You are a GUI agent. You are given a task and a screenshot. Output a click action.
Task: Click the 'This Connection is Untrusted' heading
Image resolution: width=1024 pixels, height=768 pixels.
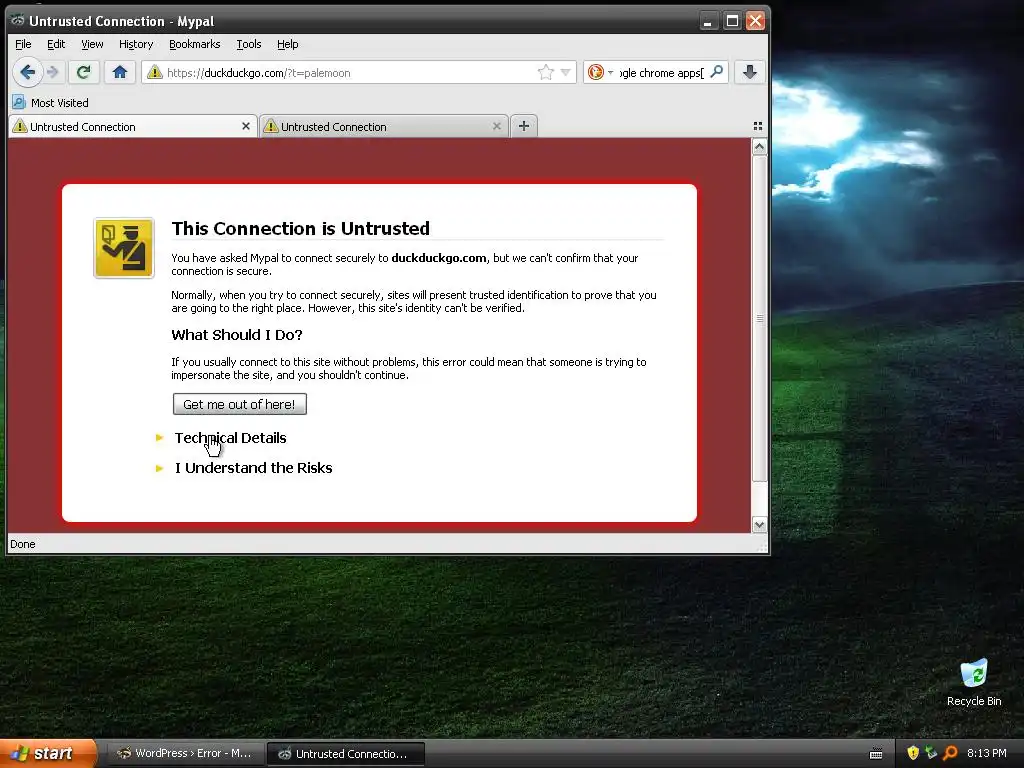300,229
